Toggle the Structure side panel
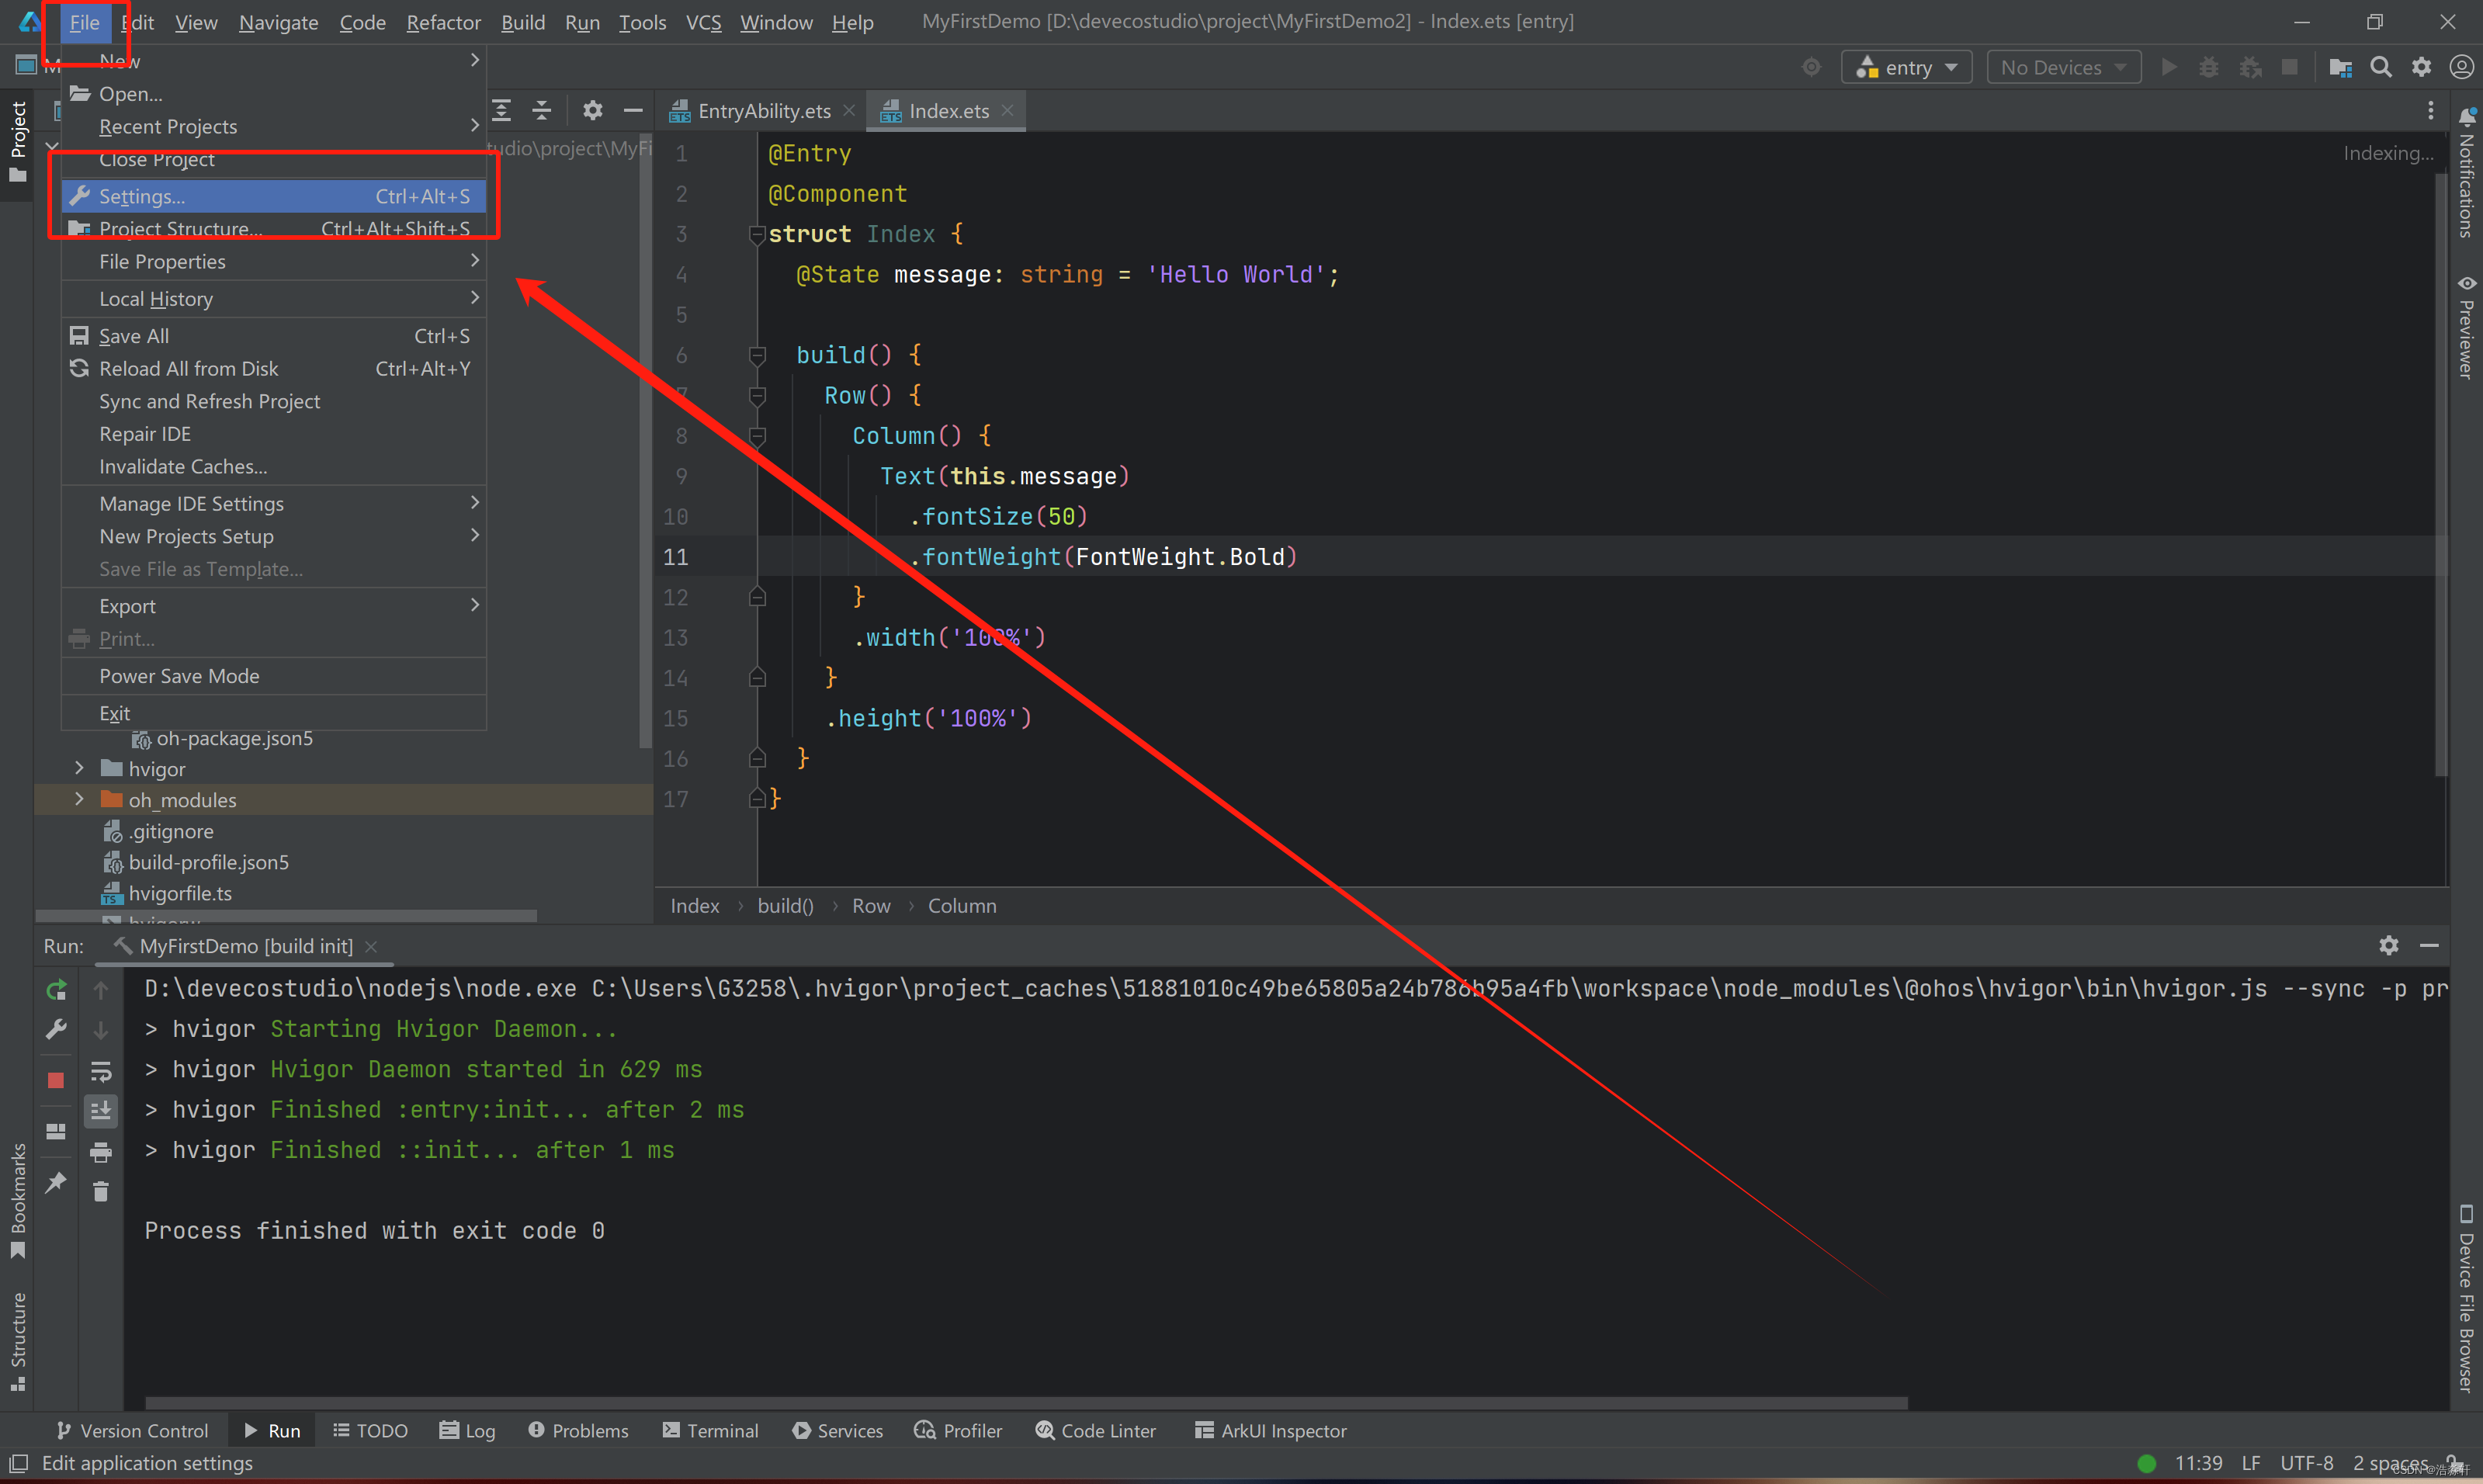Viewport: 2483px width, 1484px height. (17, 1341)
